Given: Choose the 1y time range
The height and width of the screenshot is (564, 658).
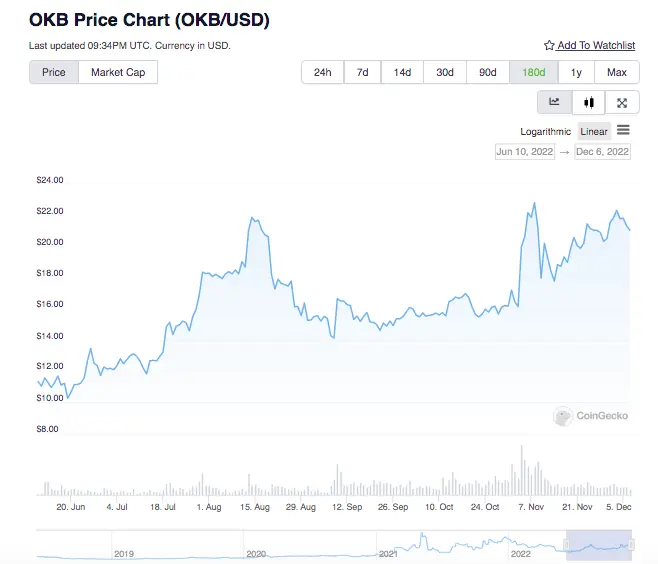Looking at the screenshot, I should coord(576,72).
